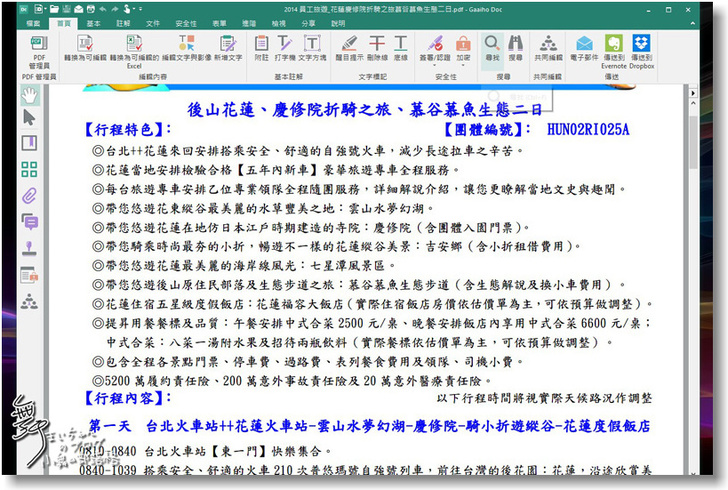Select the 文字方塊 text box tool
This screenshot has height=490, width=728.
coord(312,48)
